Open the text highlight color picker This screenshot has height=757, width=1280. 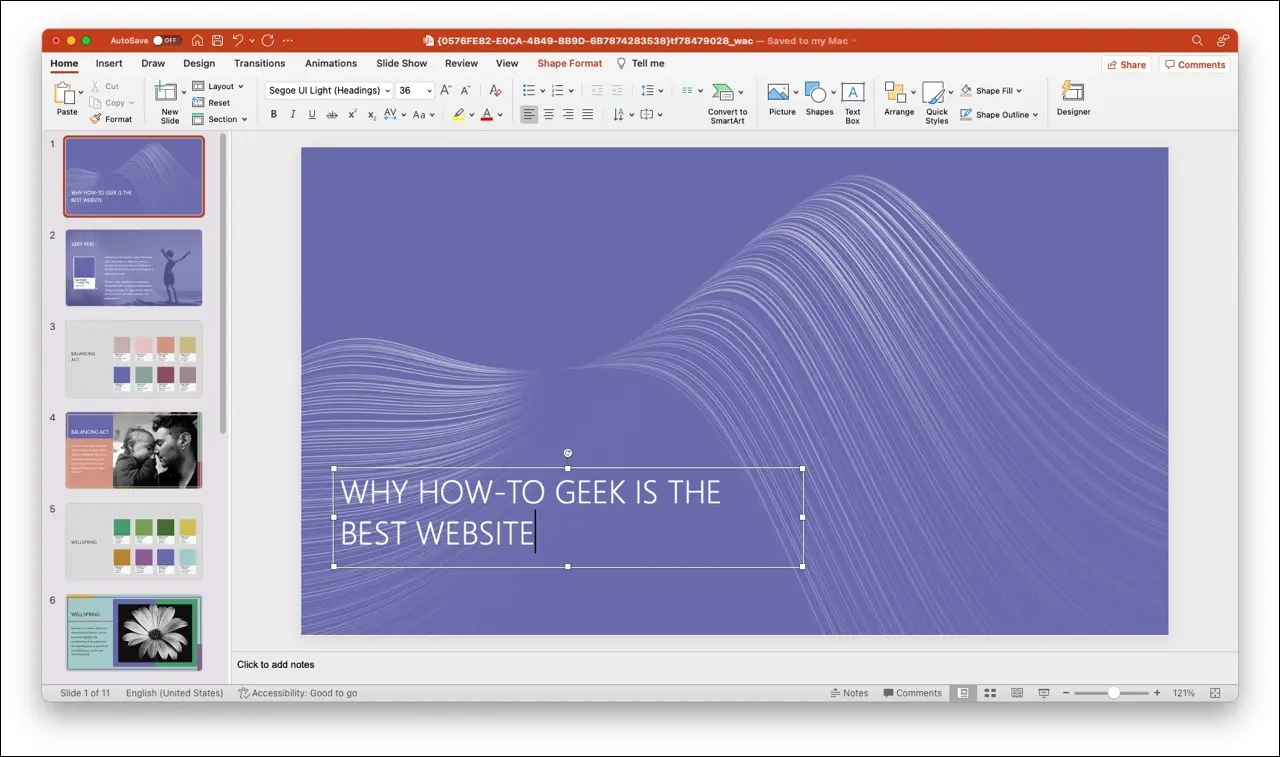[473, 115]
